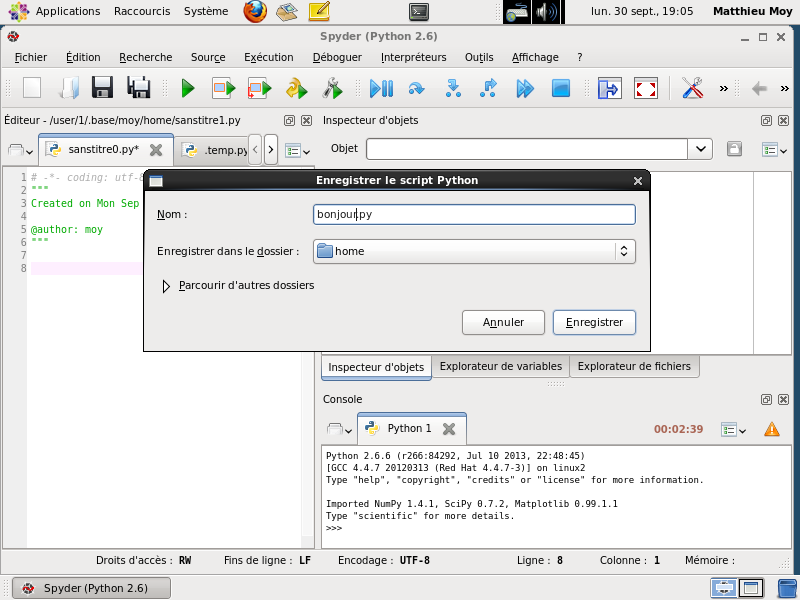Close sanstitre0.py tab
800x600 pixels.
156,150
